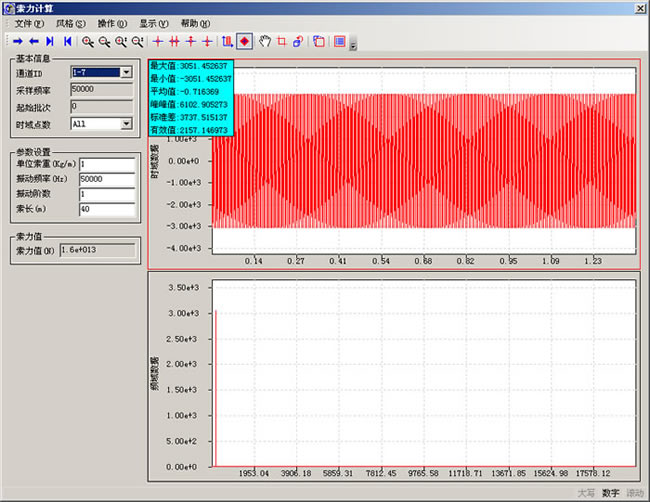Click the blue right arrow icon

pyautogui.click(x=18, y=41)
